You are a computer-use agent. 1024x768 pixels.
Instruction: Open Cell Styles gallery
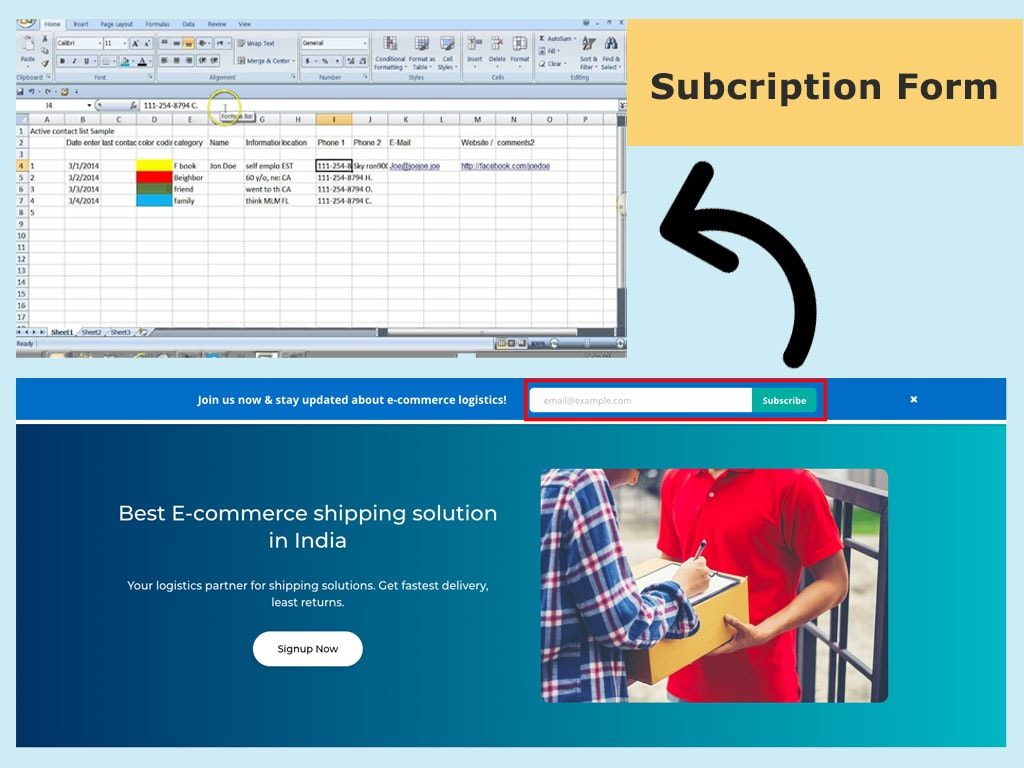(447, 53)
